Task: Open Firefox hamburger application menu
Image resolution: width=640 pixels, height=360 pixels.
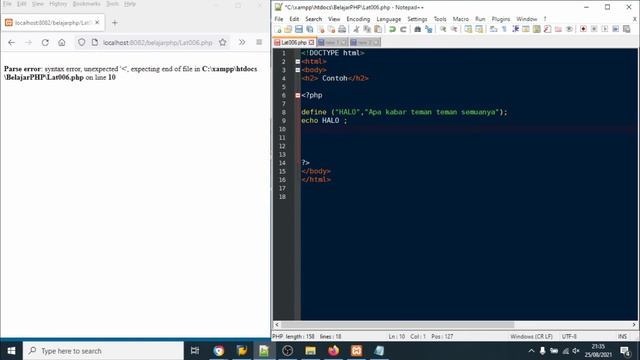Action: [259, 42]
